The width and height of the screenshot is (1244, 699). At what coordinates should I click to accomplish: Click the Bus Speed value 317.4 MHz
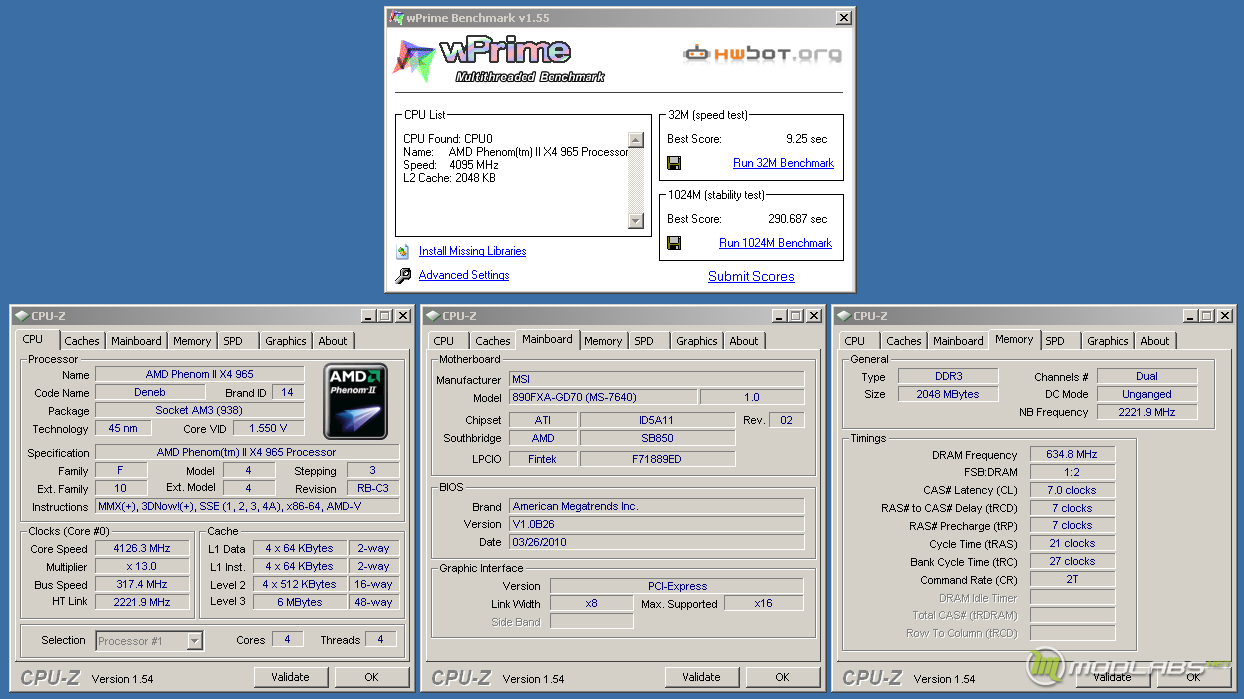[x=142, y=584]
